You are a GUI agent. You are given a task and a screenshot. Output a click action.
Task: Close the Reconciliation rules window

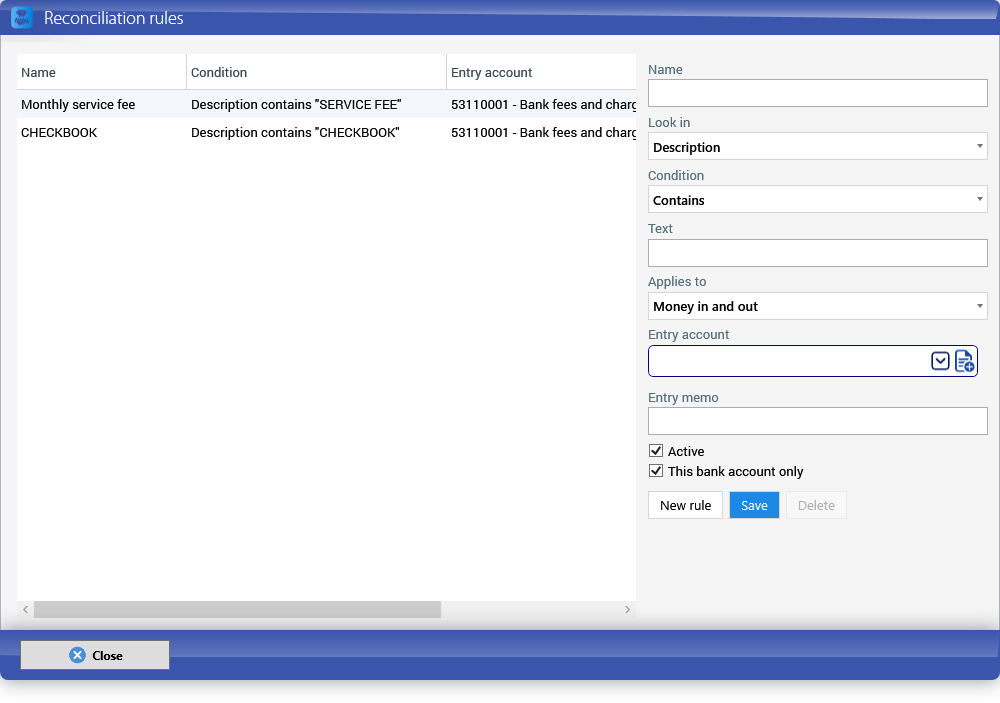tap(95, 655)
